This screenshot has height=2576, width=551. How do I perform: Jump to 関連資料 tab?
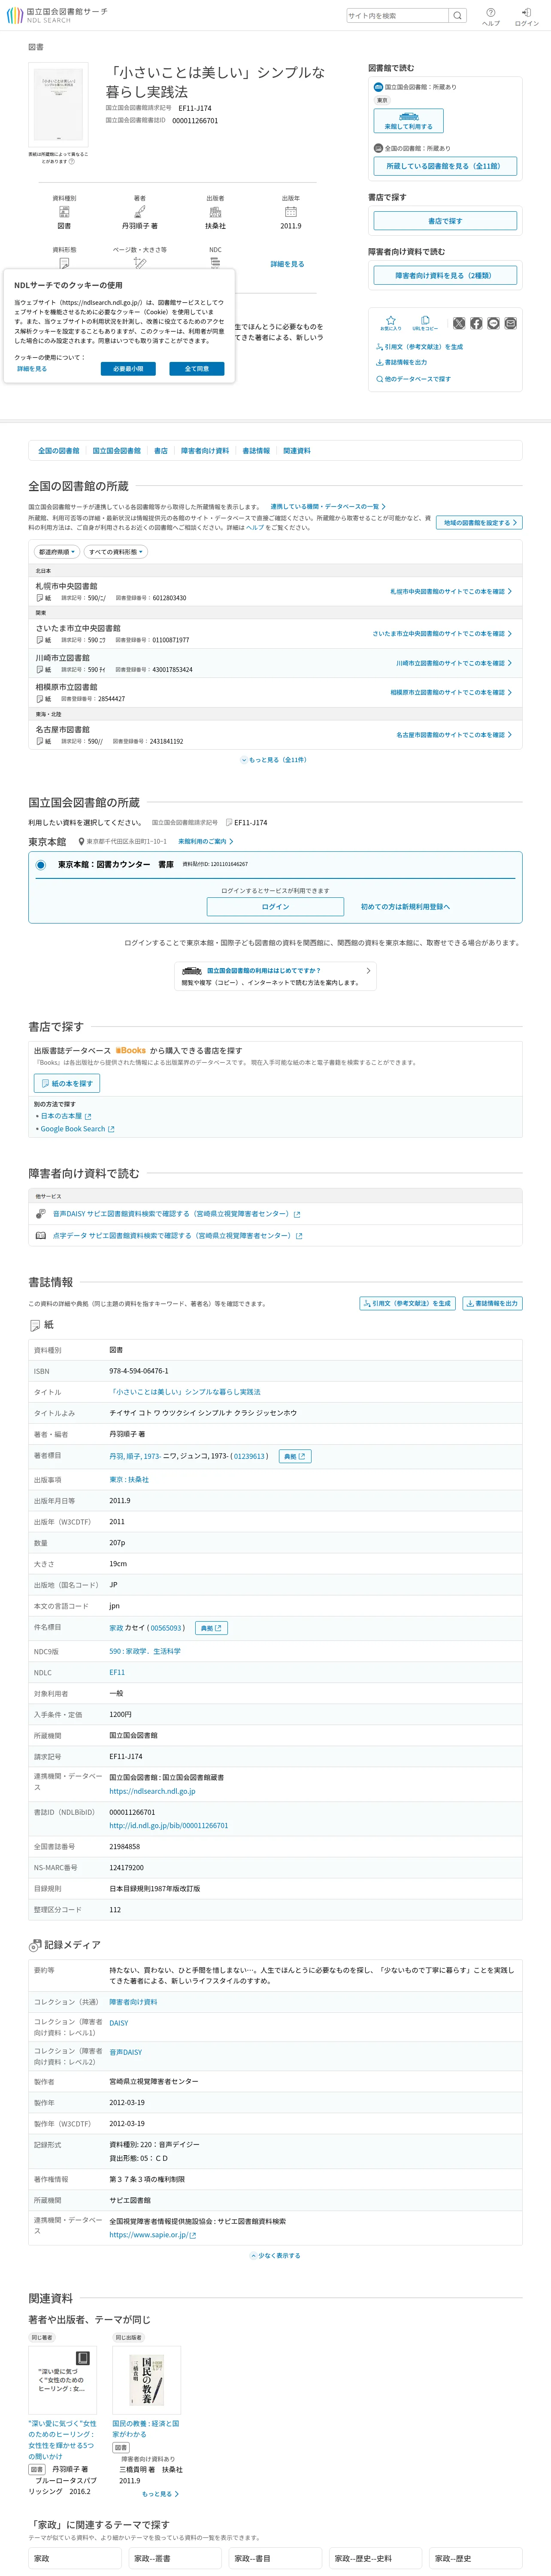point(297,451)
